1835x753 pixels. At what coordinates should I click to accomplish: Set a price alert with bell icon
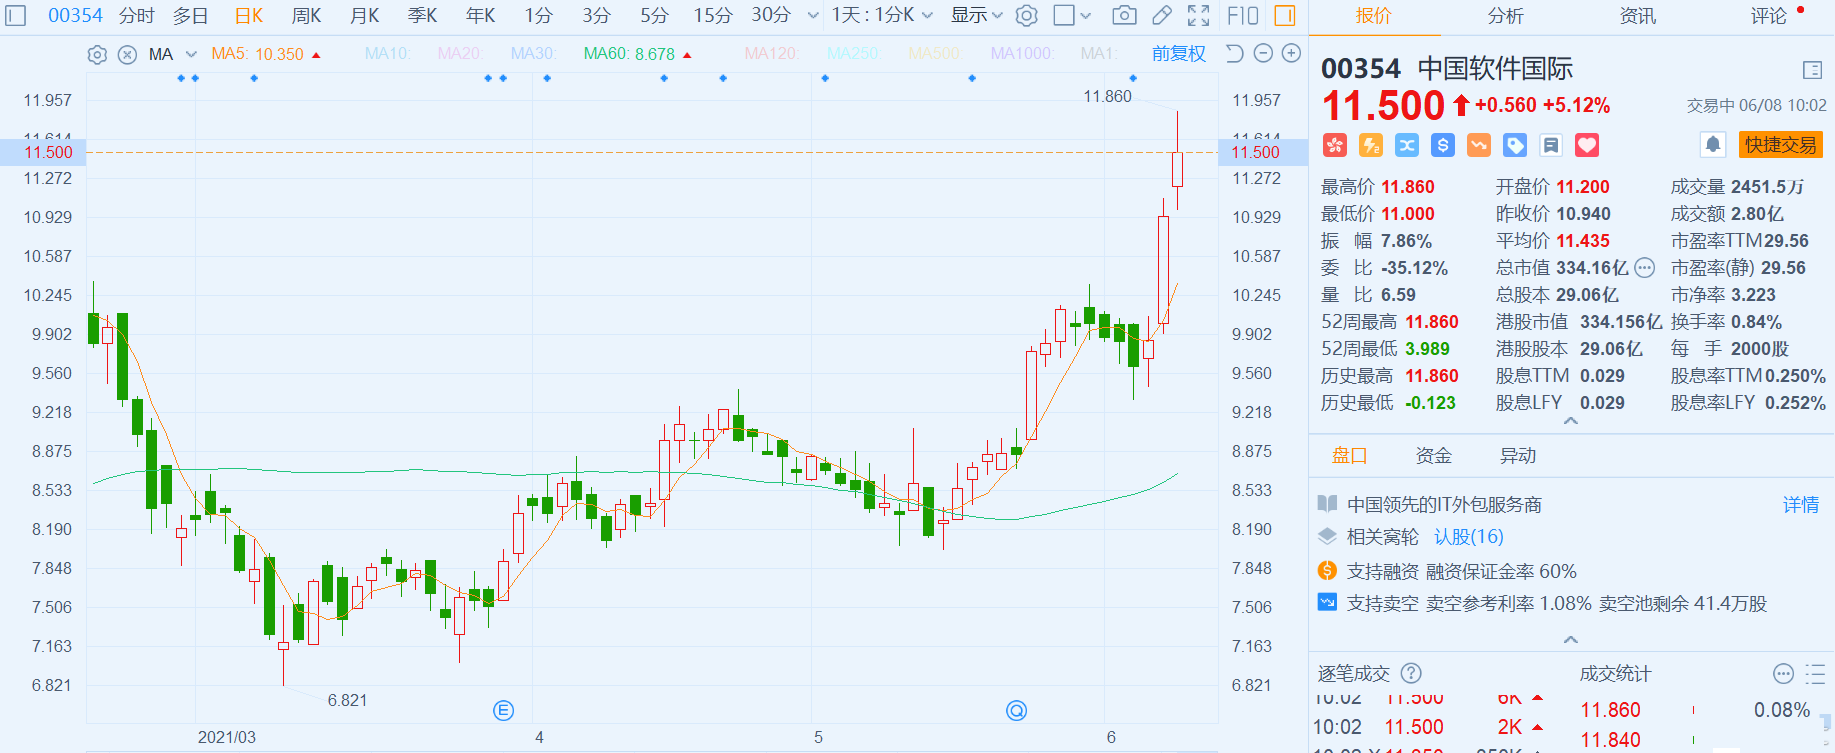pos(1713,145)
